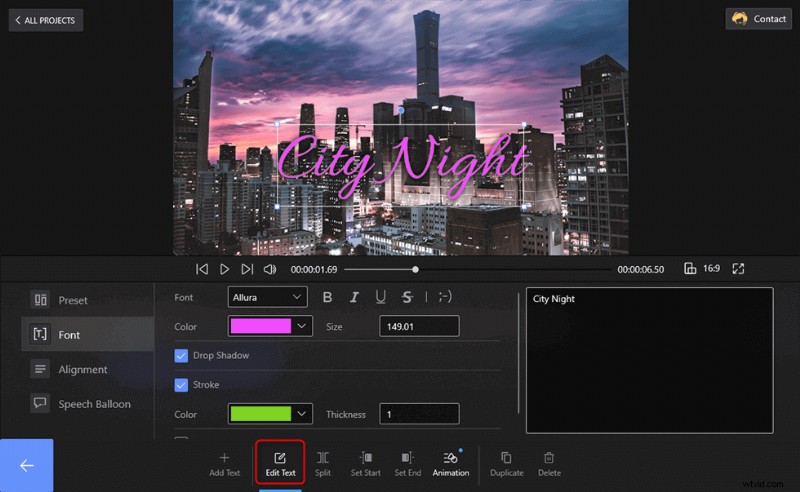Jump to previous frame
Viewport: 800px width, 492px height.
click(x=202, y=269)
